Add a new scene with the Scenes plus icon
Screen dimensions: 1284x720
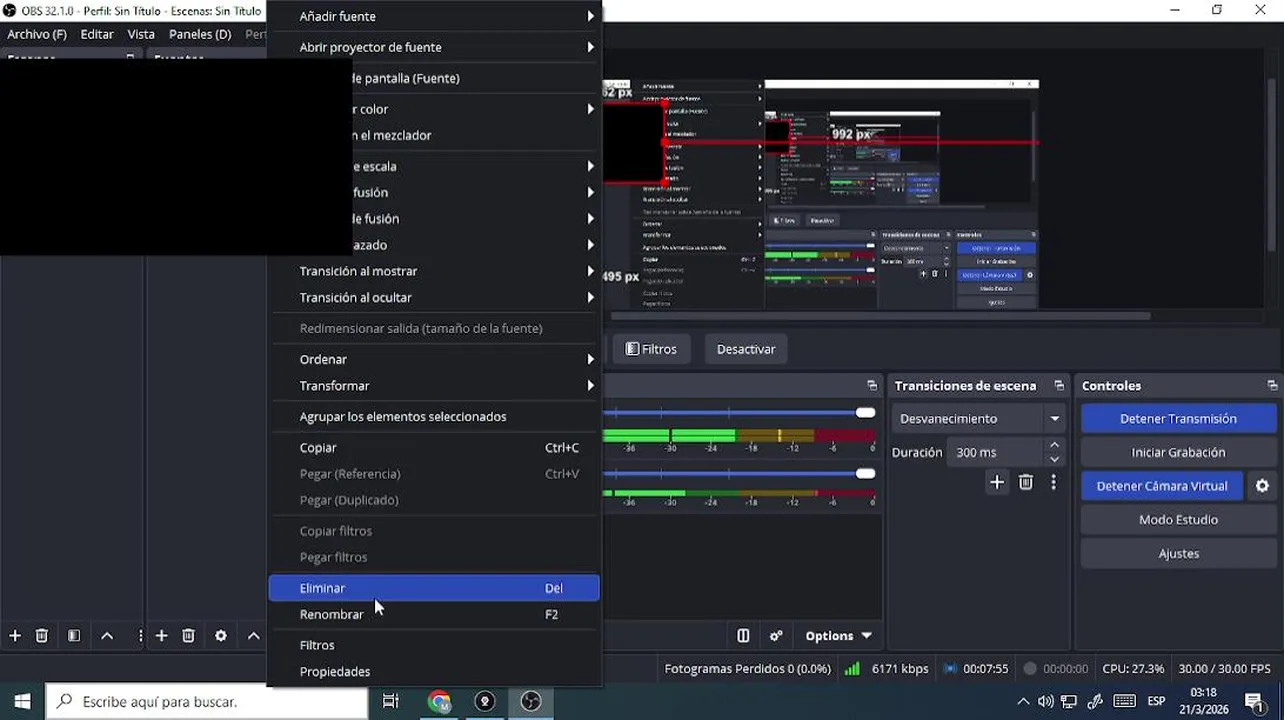[x=15, y=636]
